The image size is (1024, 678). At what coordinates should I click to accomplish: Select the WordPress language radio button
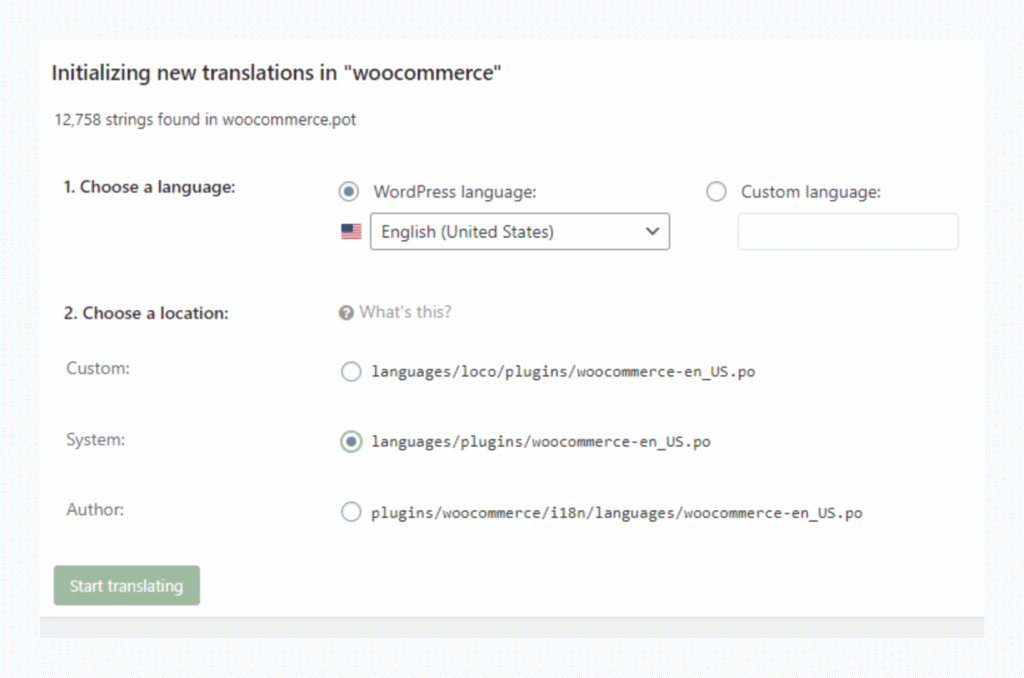pyautogui.click(x=349, y=191)
